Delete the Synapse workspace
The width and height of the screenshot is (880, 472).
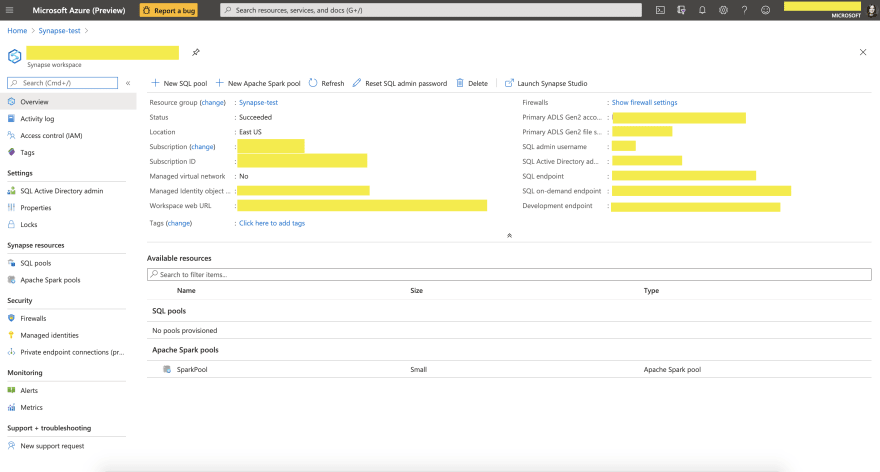click(x=472, y=83)
